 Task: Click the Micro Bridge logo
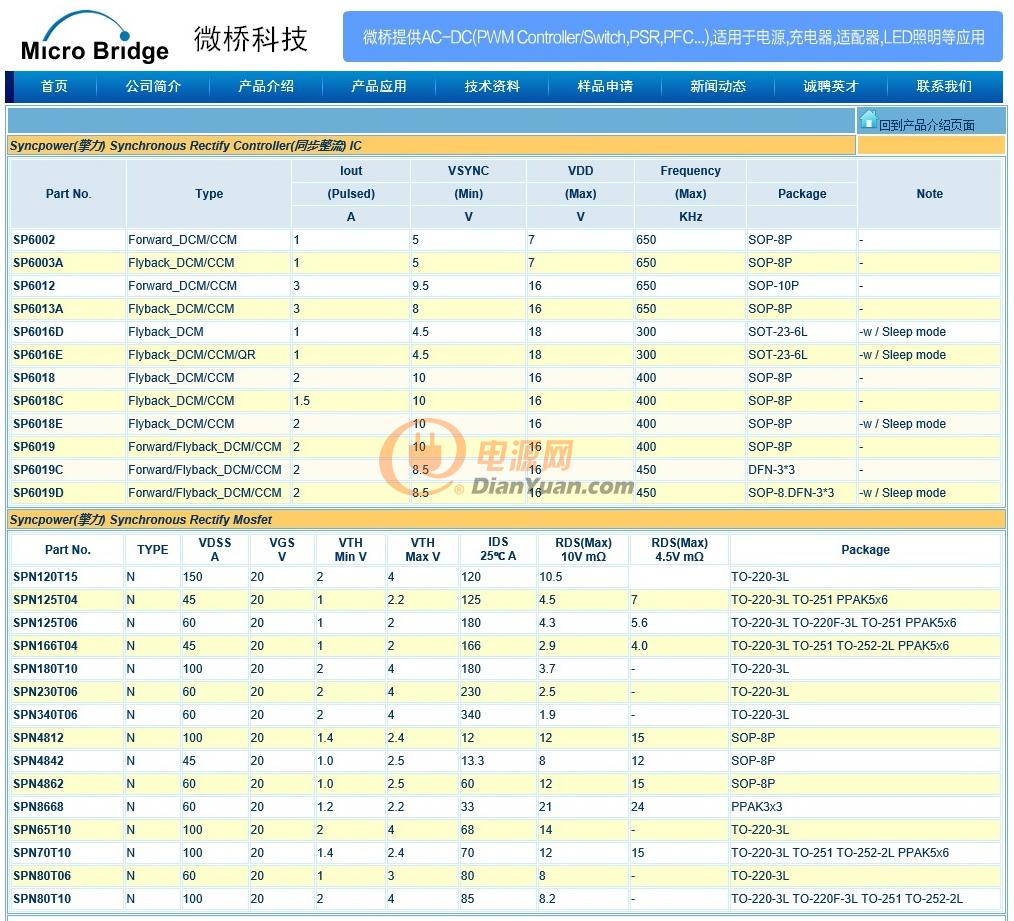pyautogui.click(x=94, y=37)
